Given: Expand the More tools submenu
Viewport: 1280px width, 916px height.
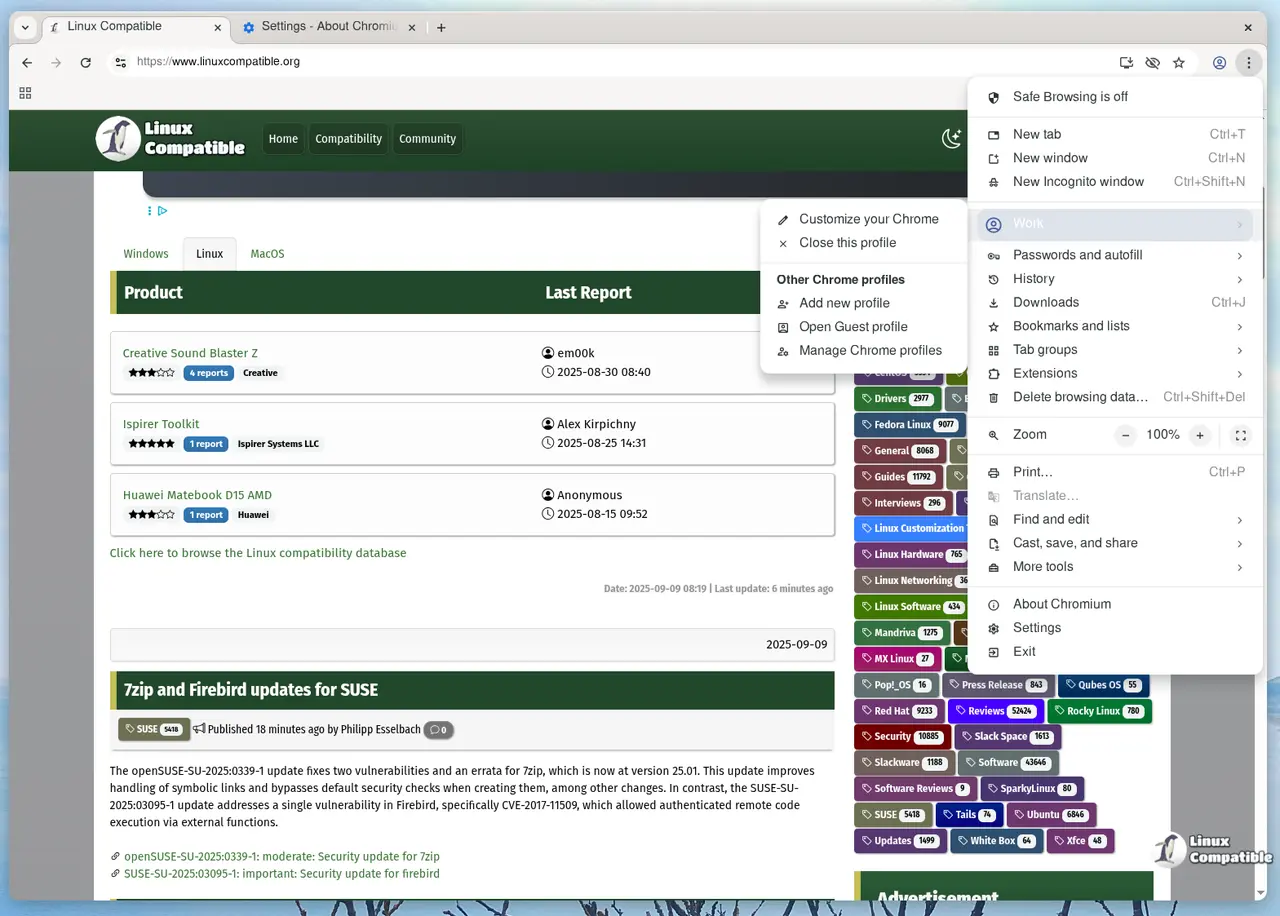Looking at the screenshot, I should (x=1043, y=566).
